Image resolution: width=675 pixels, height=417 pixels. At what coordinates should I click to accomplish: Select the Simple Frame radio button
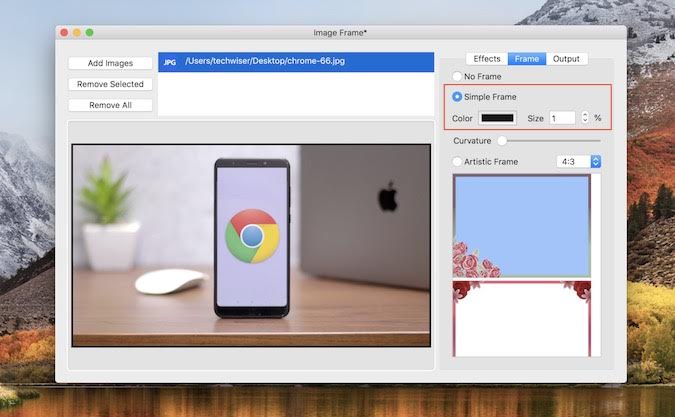click(457, 97)
